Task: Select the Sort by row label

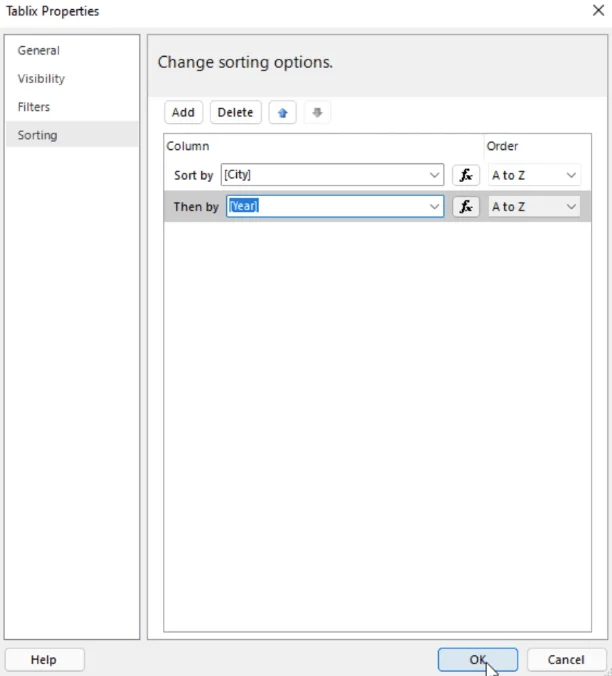Action: [194, 175]
